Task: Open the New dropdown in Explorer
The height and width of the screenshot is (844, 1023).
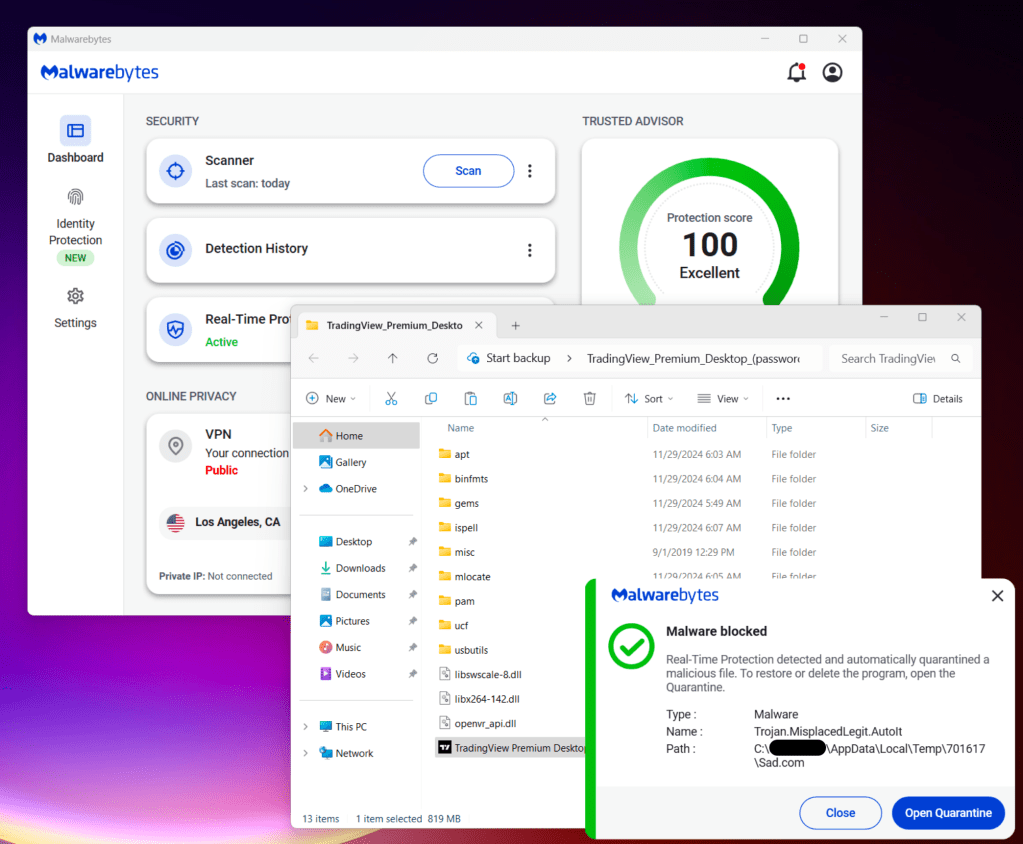Action: click(x=331, y=399)
